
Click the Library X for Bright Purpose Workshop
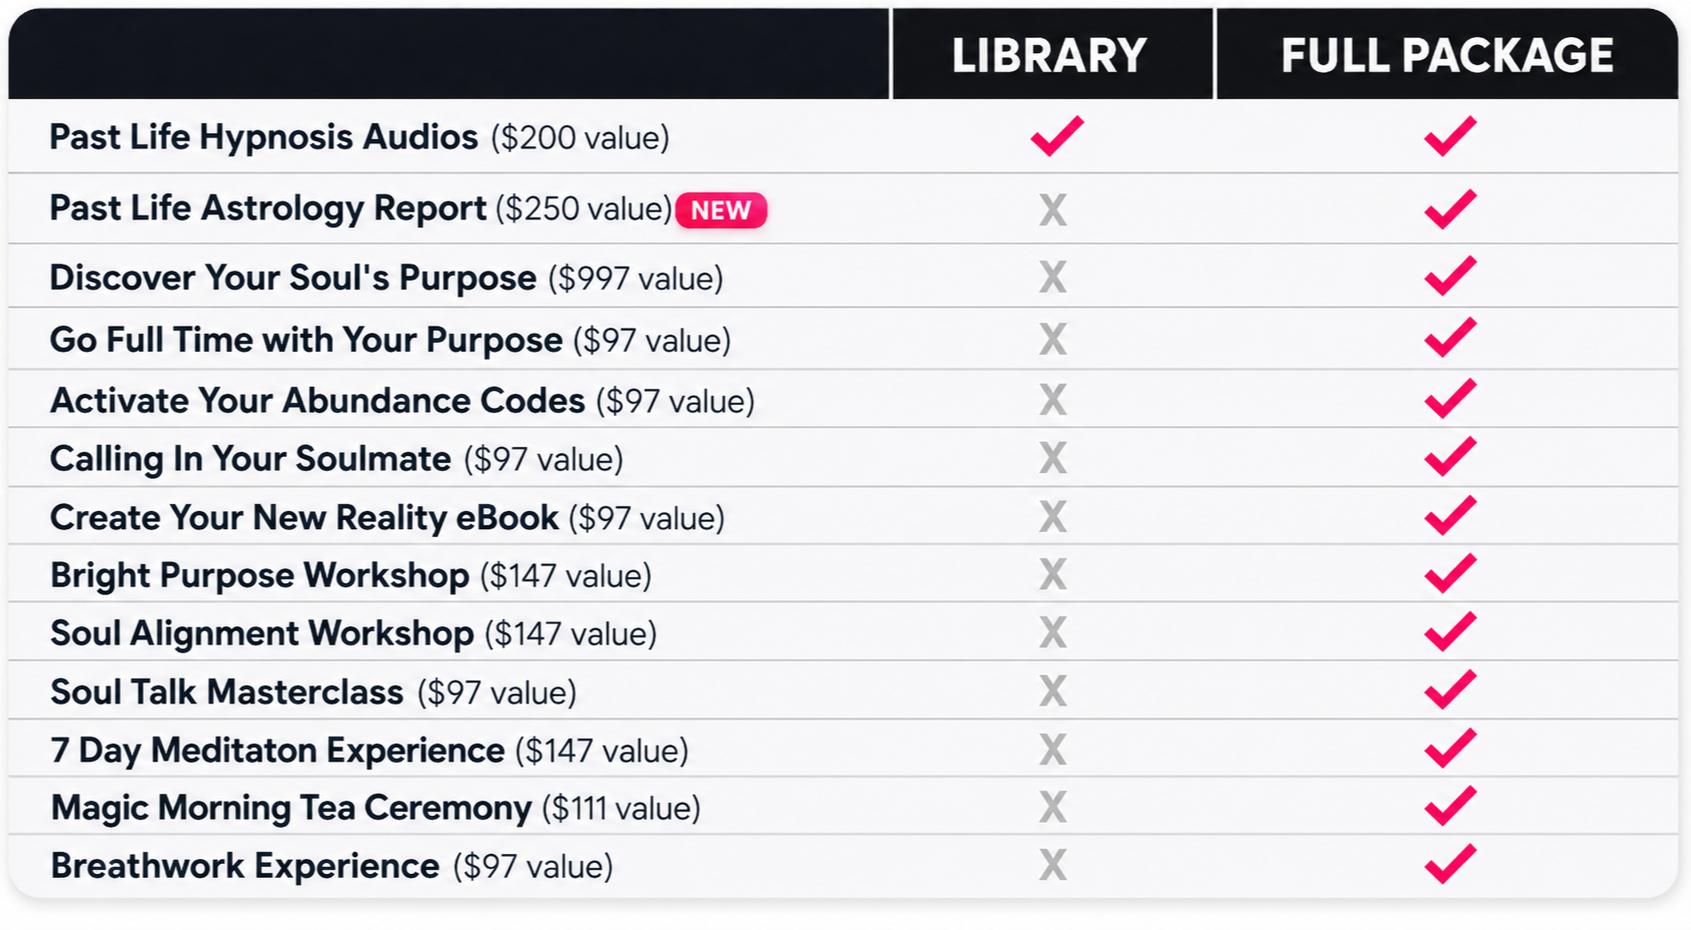coord(1053,575)
